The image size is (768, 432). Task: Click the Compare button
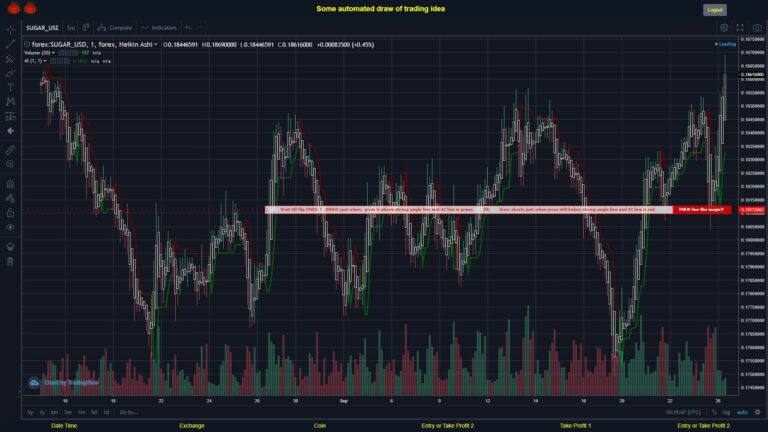coord(115,28)
